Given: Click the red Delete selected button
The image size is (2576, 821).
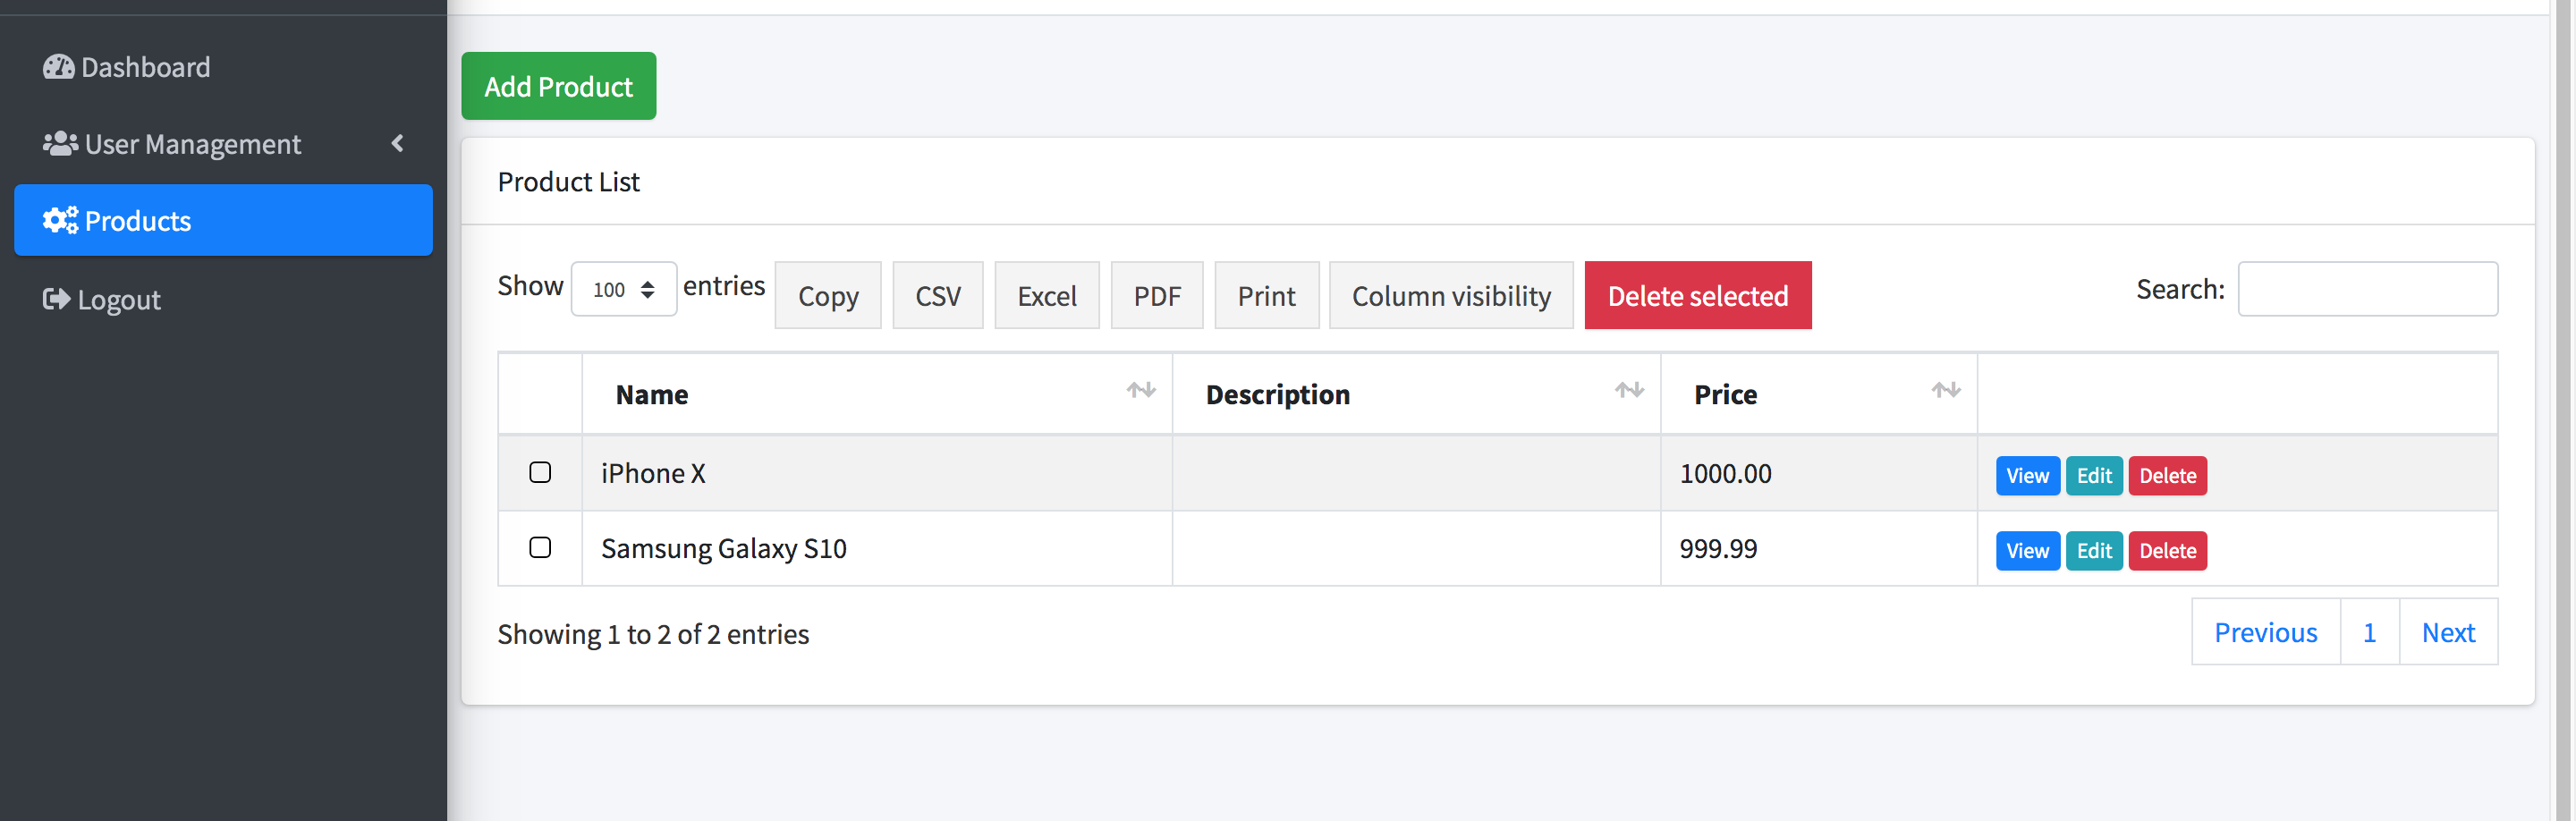Looking at the screenshot, I should tap(1697, 296).
